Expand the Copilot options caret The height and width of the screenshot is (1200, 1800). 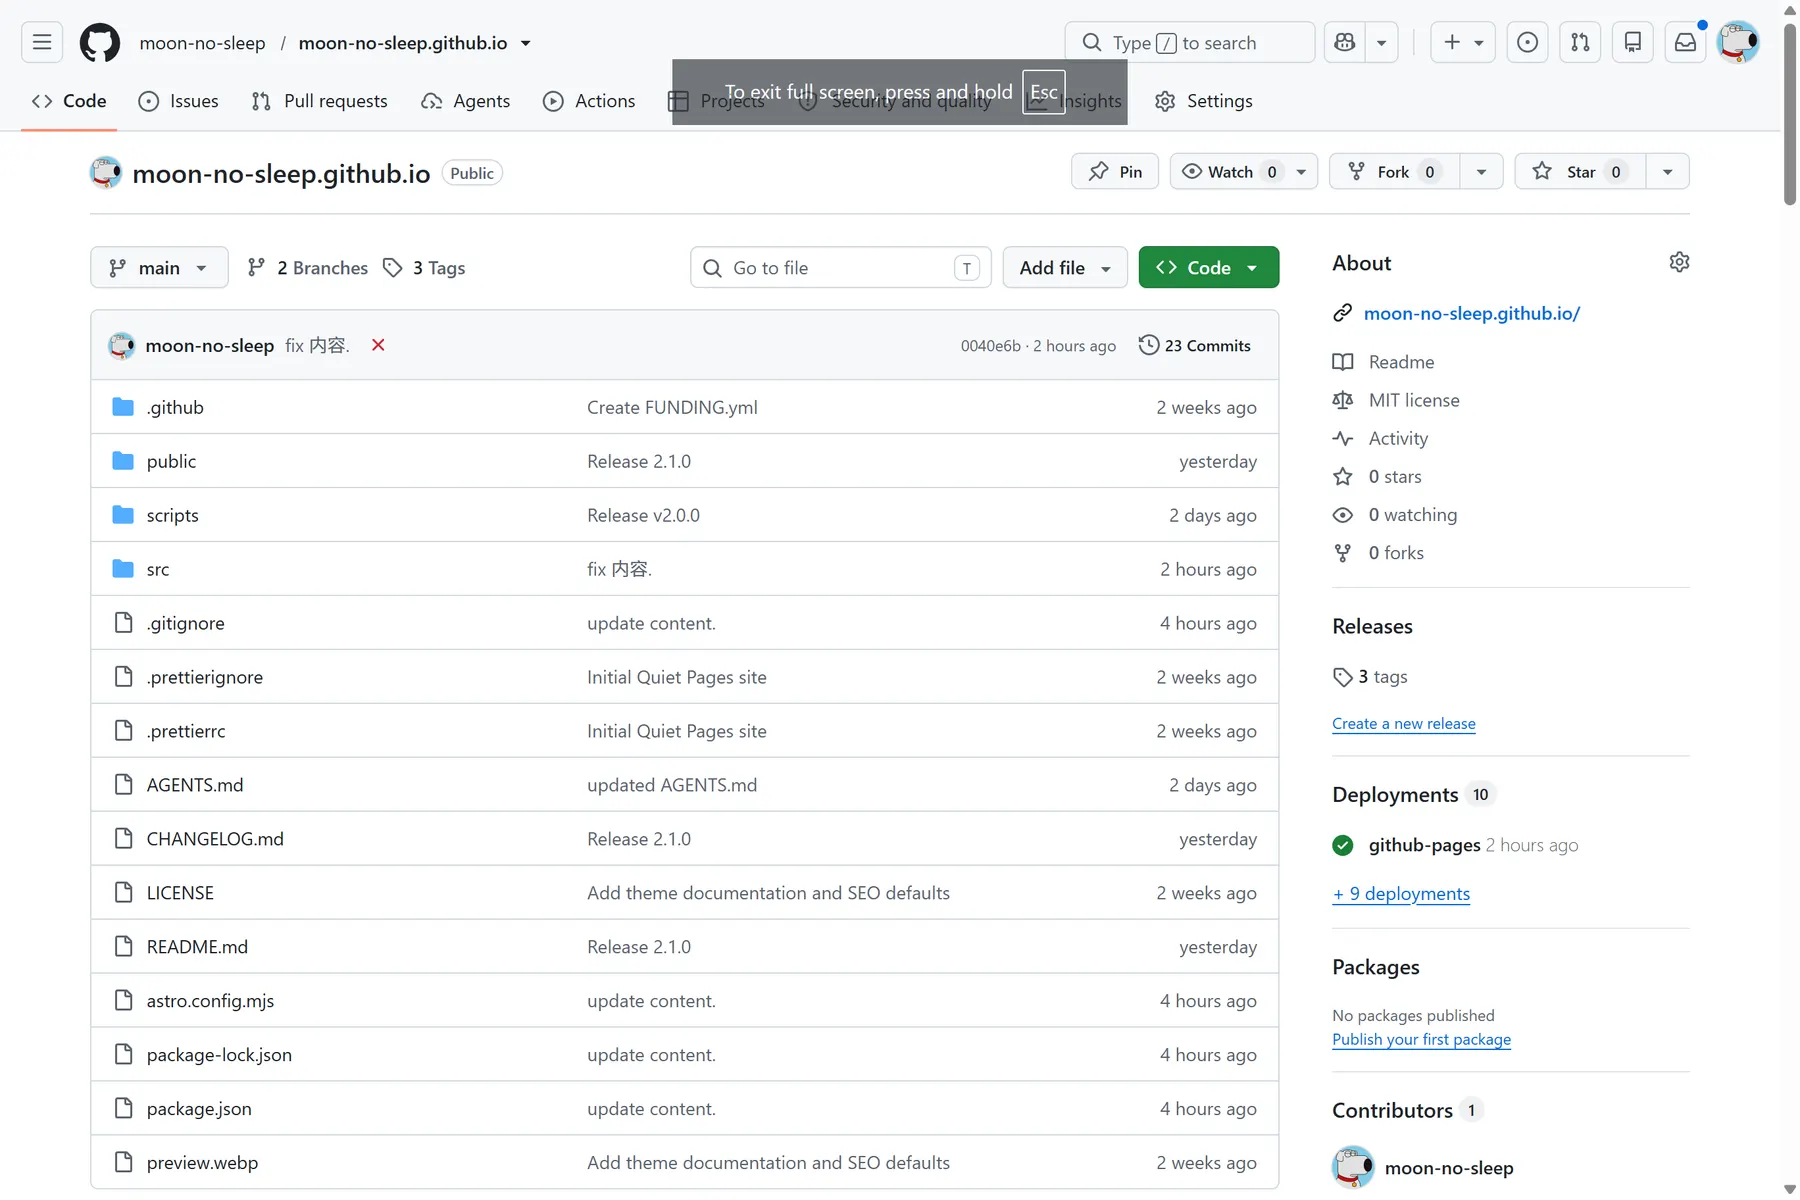pyautogui.click(x=1381, y=42)
